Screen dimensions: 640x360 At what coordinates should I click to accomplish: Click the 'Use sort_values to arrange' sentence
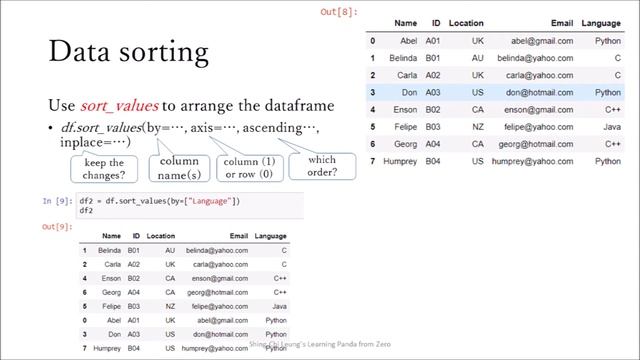point(191,106)
